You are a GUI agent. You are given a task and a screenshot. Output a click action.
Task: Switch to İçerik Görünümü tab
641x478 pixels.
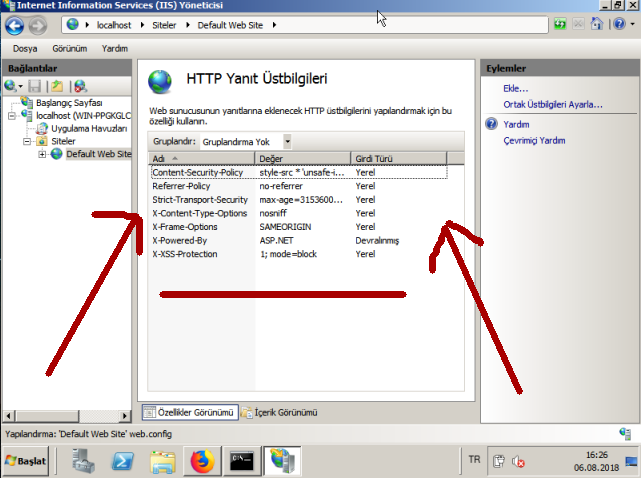[279, 412]
